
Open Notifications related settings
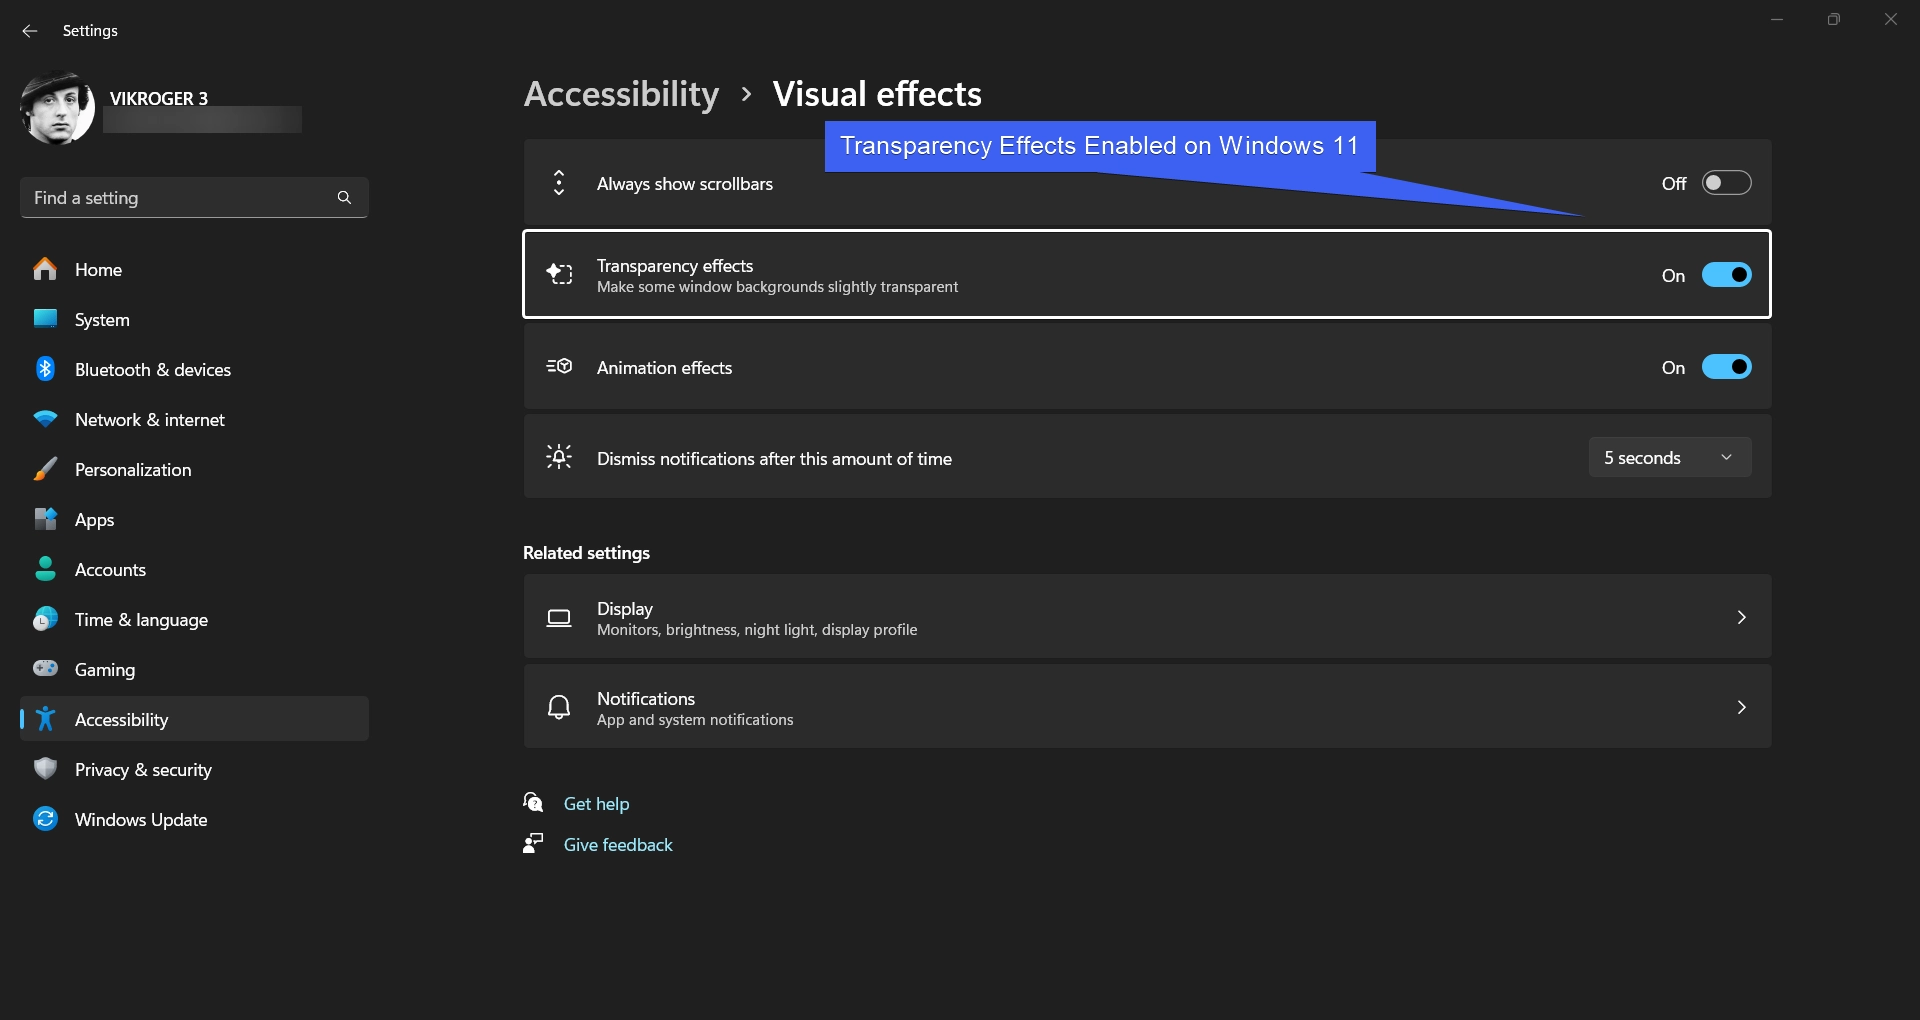[x=1147, y=707]
